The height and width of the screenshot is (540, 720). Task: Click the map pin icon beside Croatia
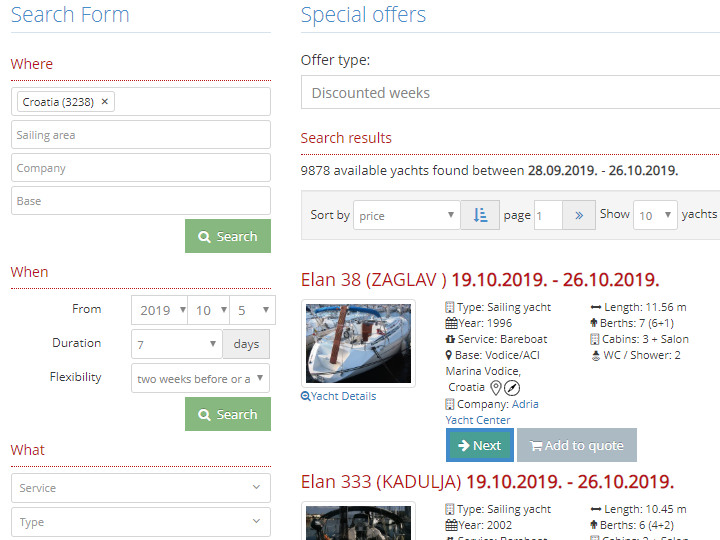(495, 387)
